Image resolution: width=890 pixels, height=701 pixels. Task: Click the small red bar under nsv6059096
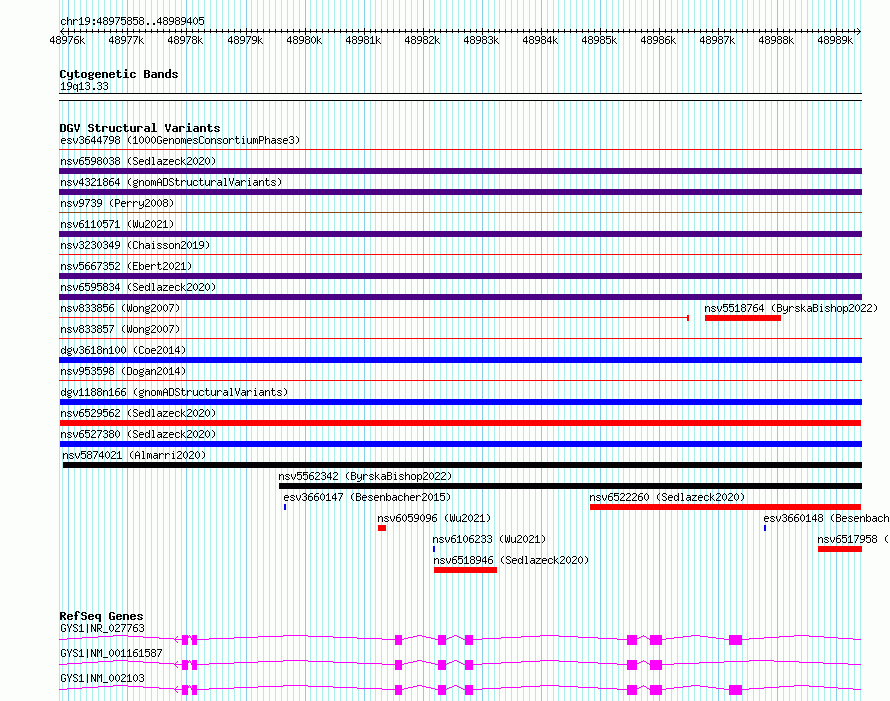point(382,528)
